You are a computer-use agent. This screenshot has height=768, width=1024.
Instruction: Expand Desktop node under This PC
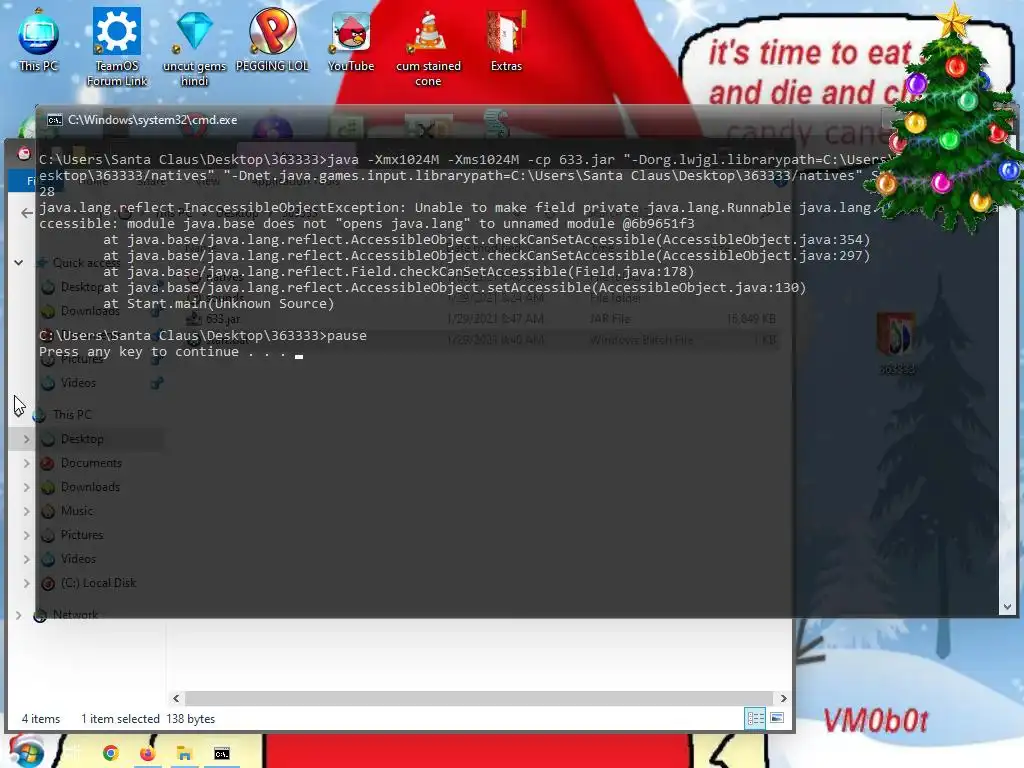(x=27, y=439)
